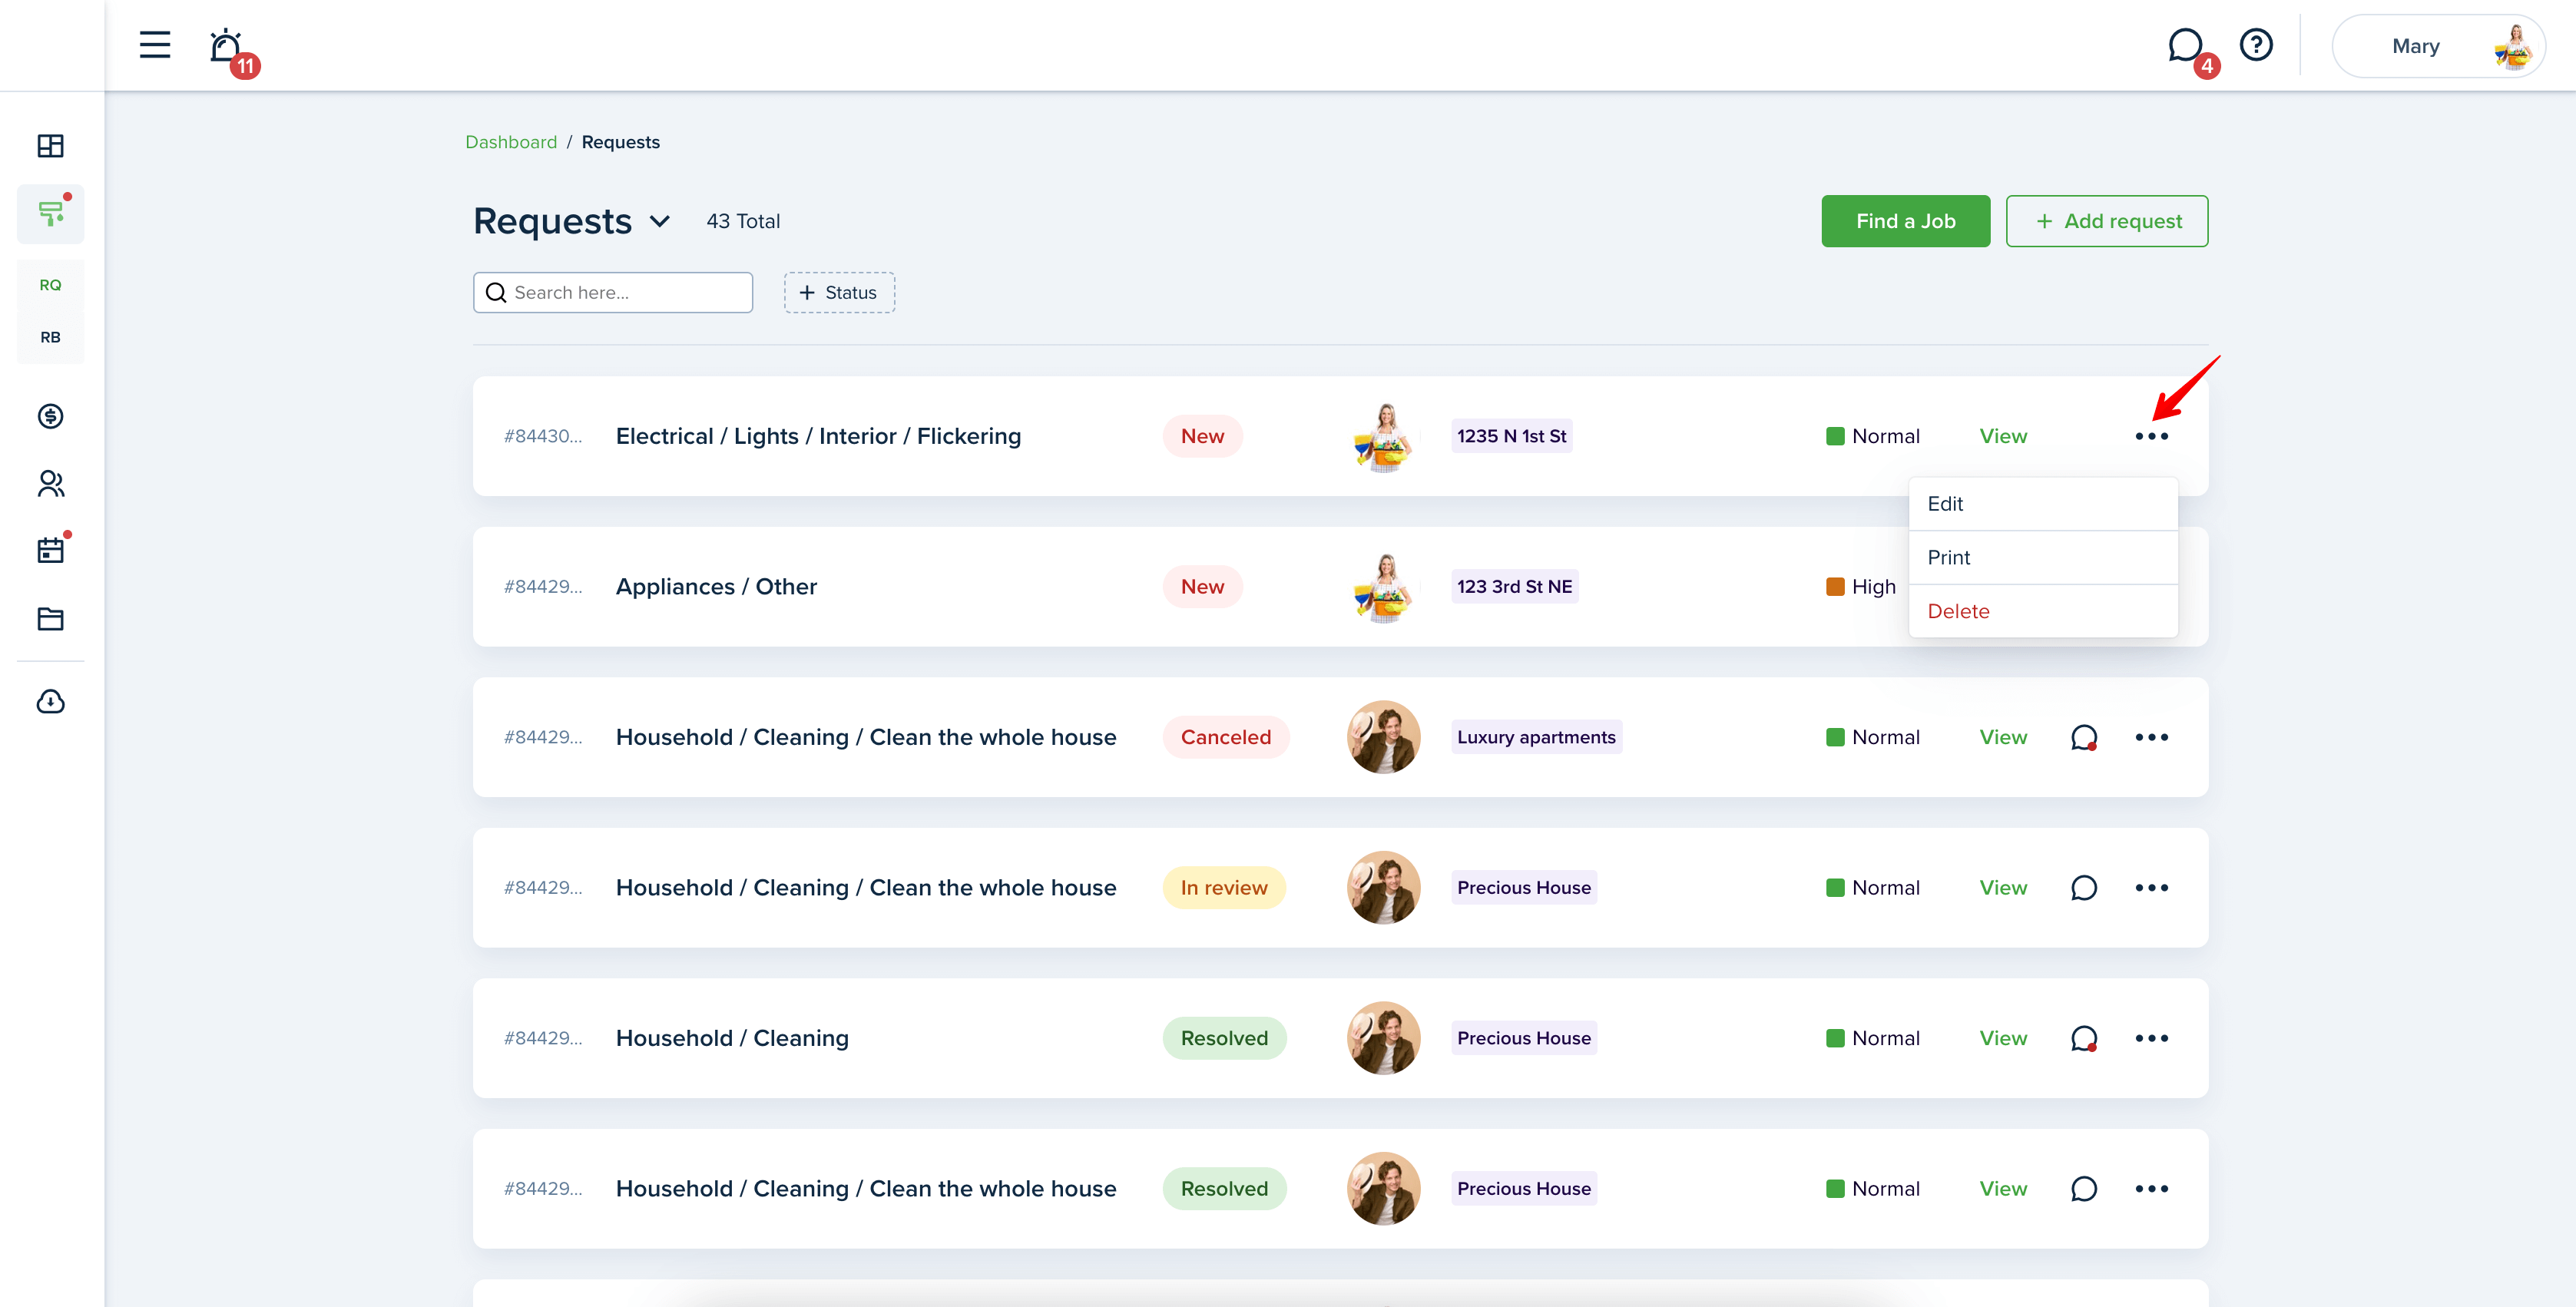Open the files folder icon in sidebar

click(x=50, y=619)
